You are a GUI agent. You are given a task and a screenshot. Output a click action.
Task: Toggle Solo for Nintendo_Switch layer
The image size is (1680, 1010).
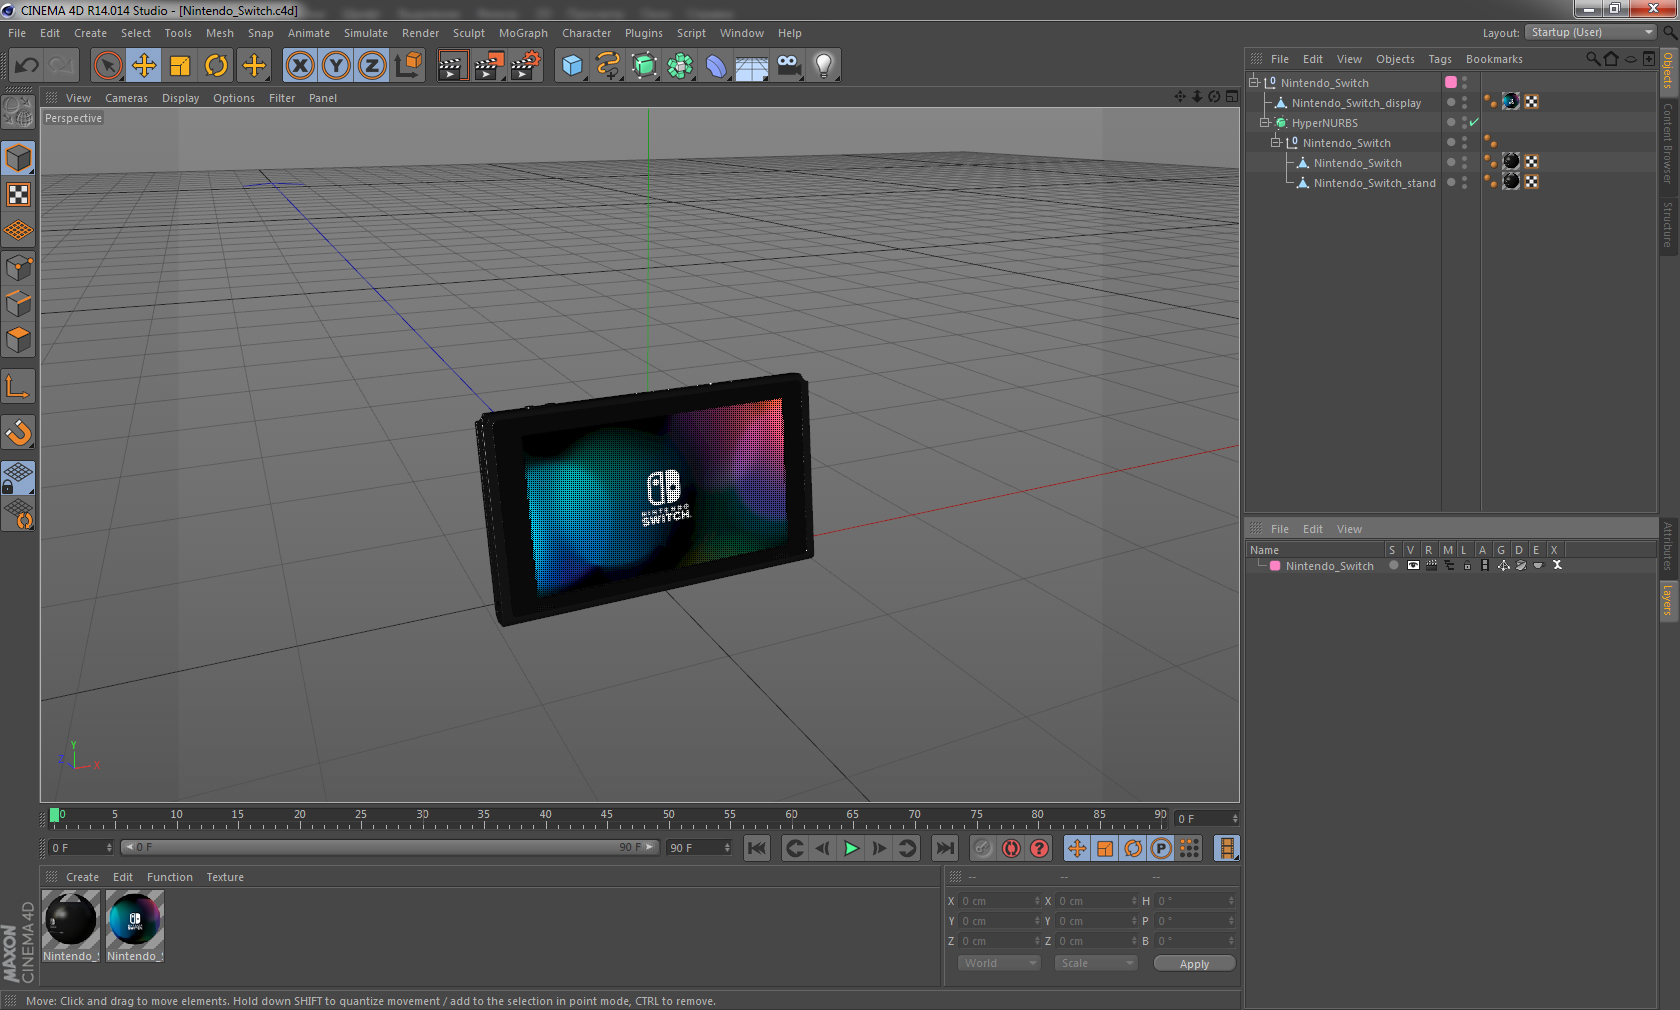[x=1393, y=566]
